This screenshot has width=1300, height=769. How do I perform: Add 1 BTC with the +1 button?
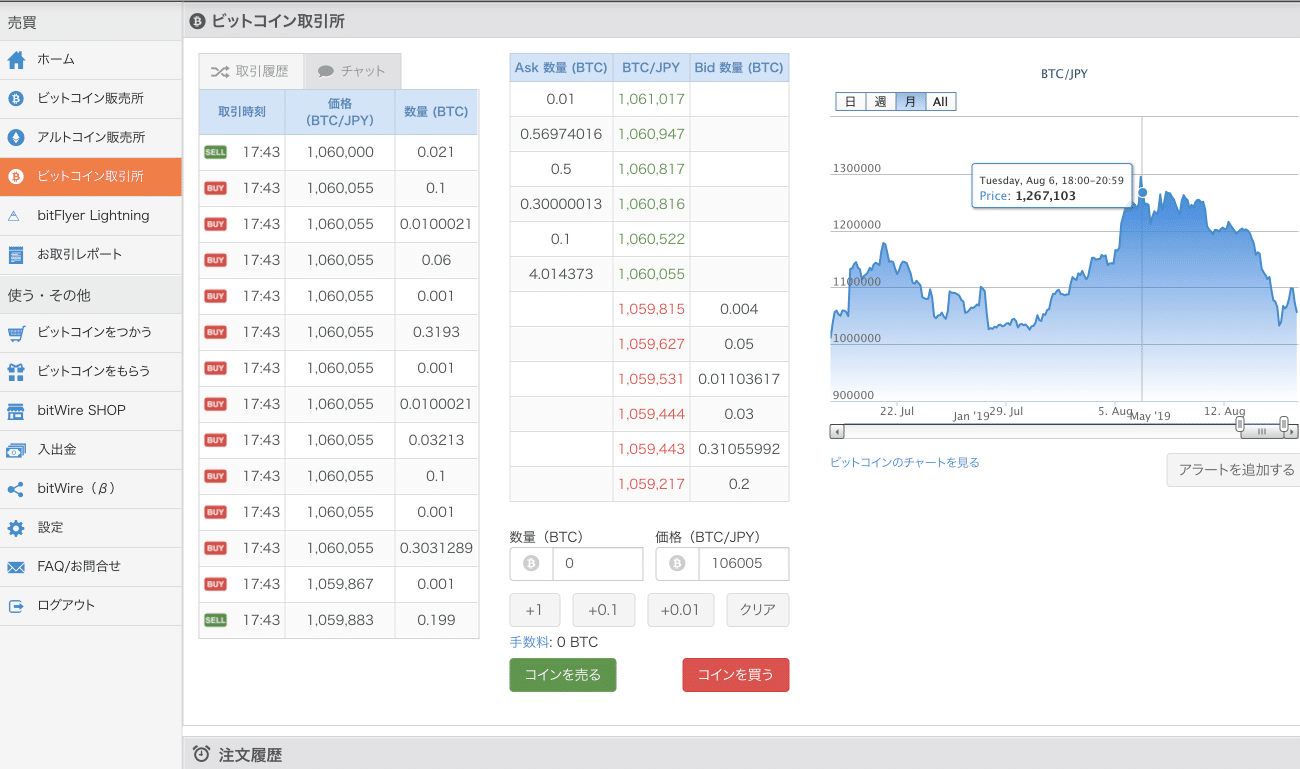(534, 610)
